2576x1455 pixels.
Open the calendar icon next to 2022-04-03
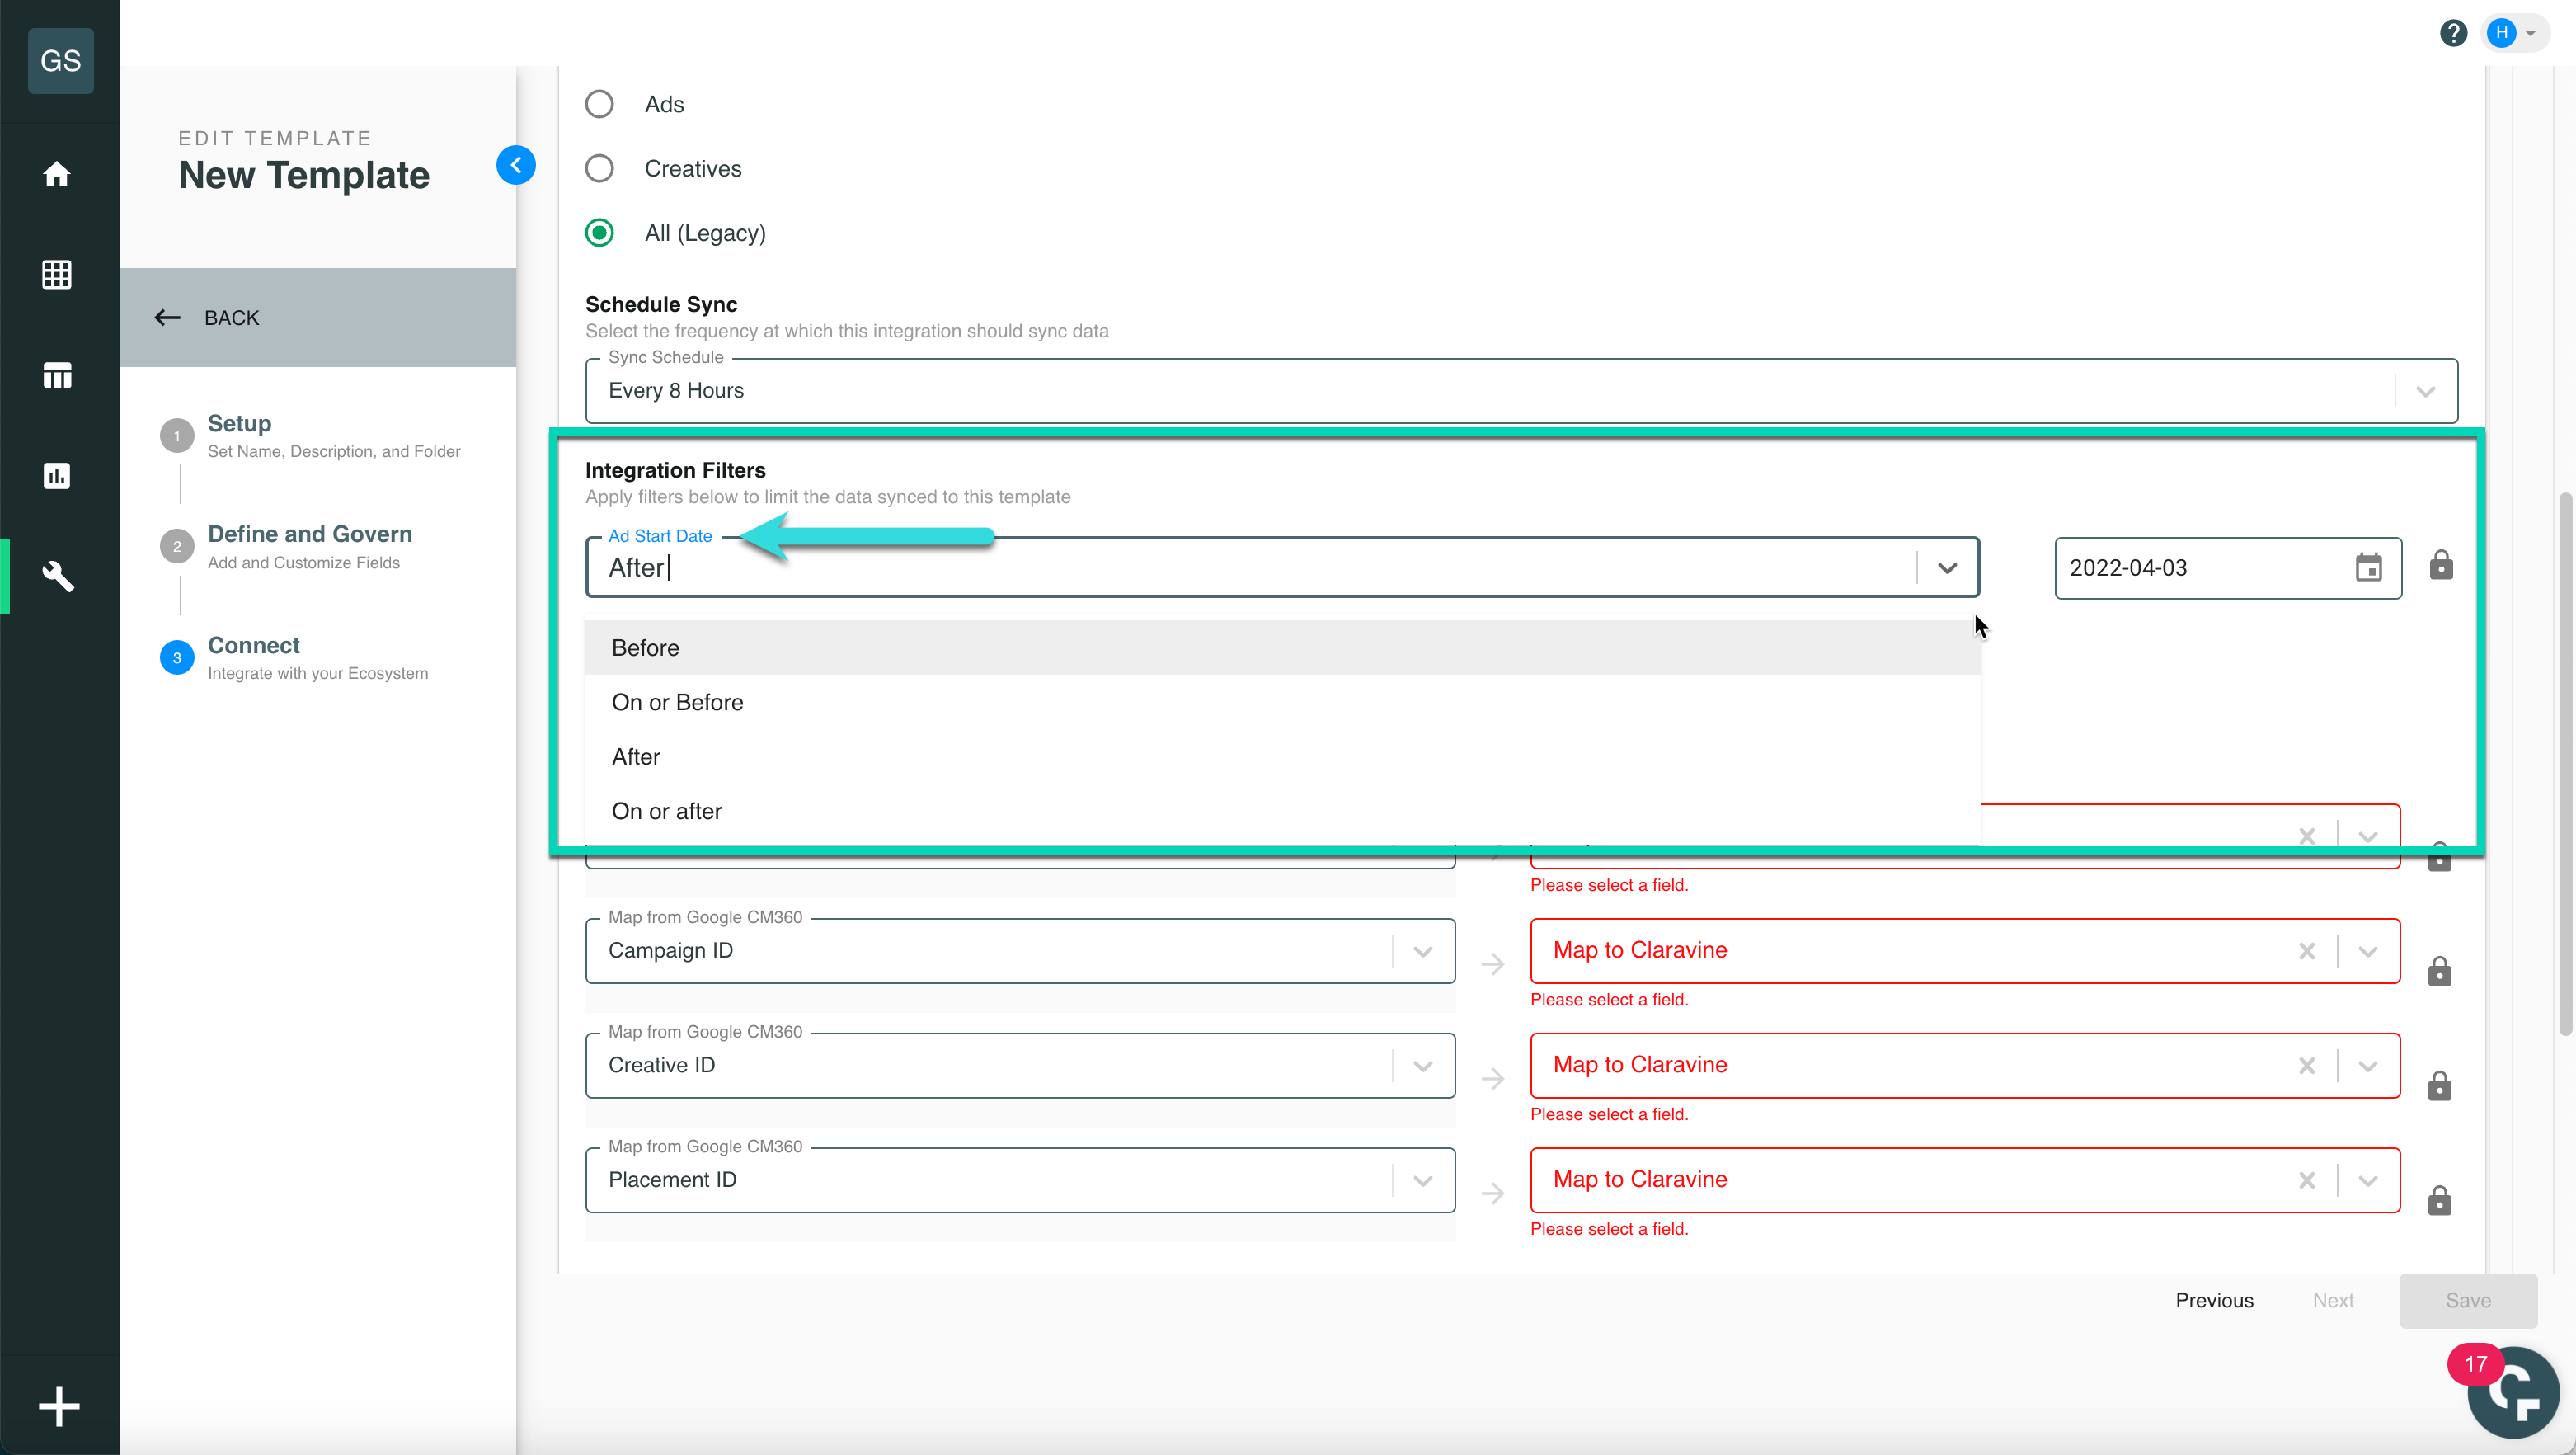[x=2368, y=567]
